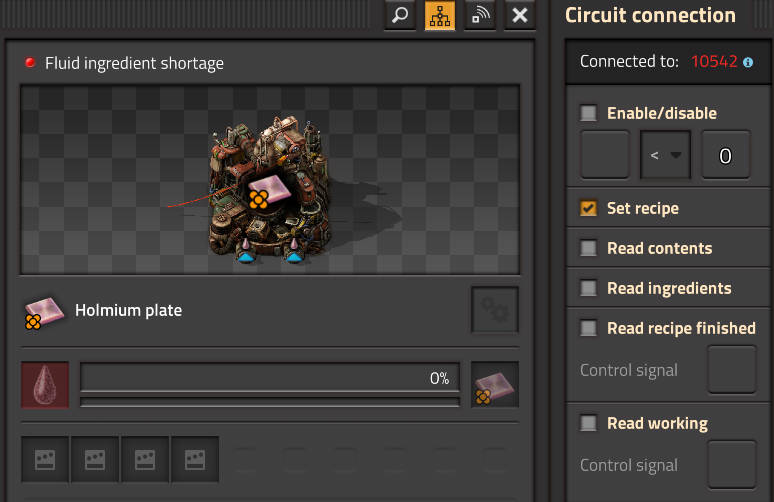The width and height of the screenshot is (774, 502).
Task: Choose the enable condition signal slot
Action: pyautogui.click(x=605, y=155)
